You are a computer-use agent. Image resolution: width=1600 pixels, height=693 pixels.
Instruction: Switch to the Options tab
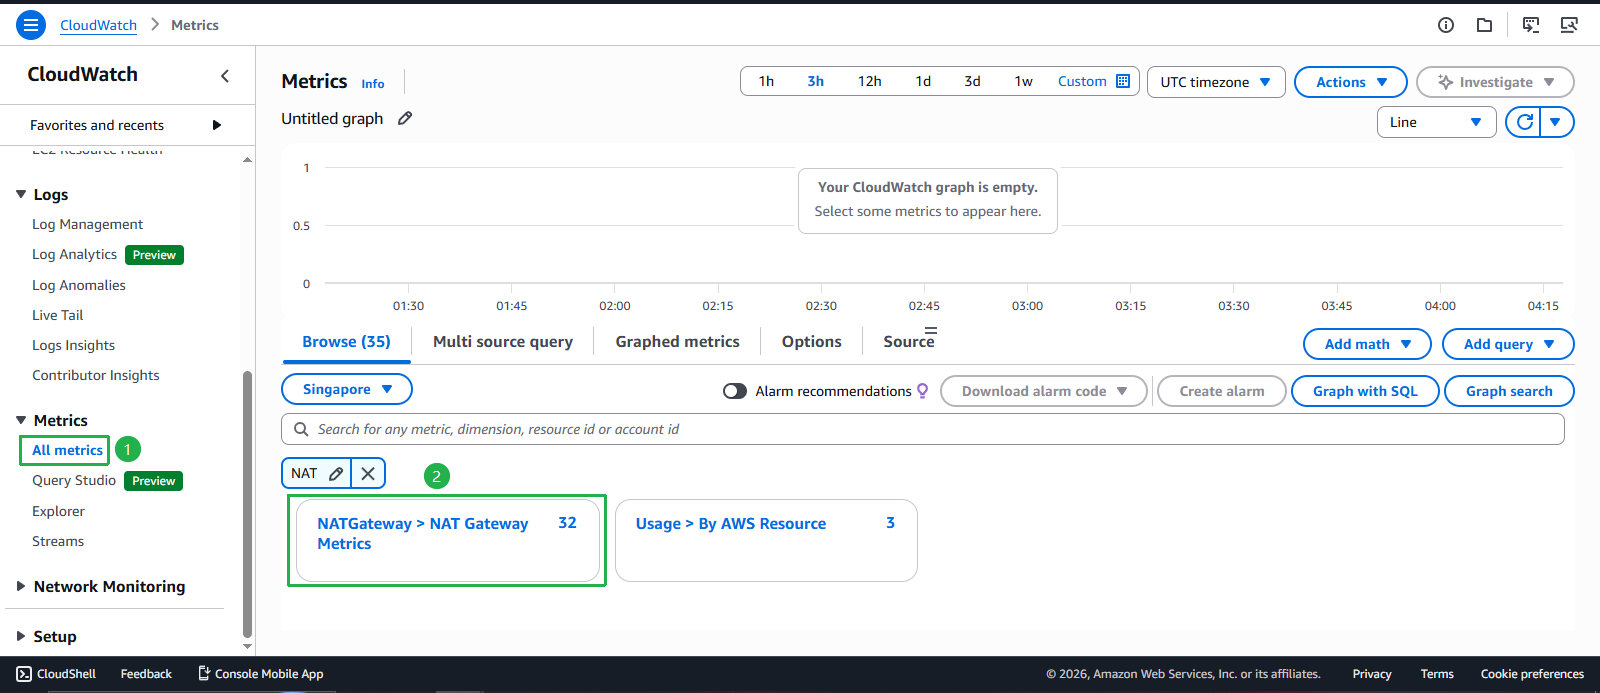coord(812,341)
